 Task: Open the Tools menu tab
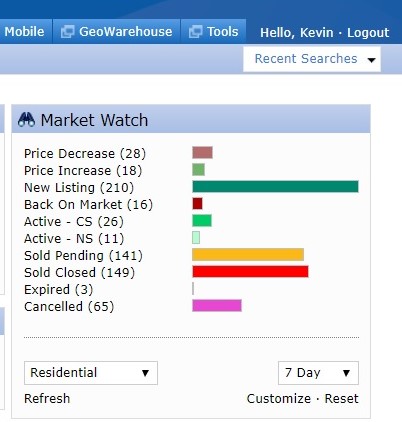(x=213, y=32)
